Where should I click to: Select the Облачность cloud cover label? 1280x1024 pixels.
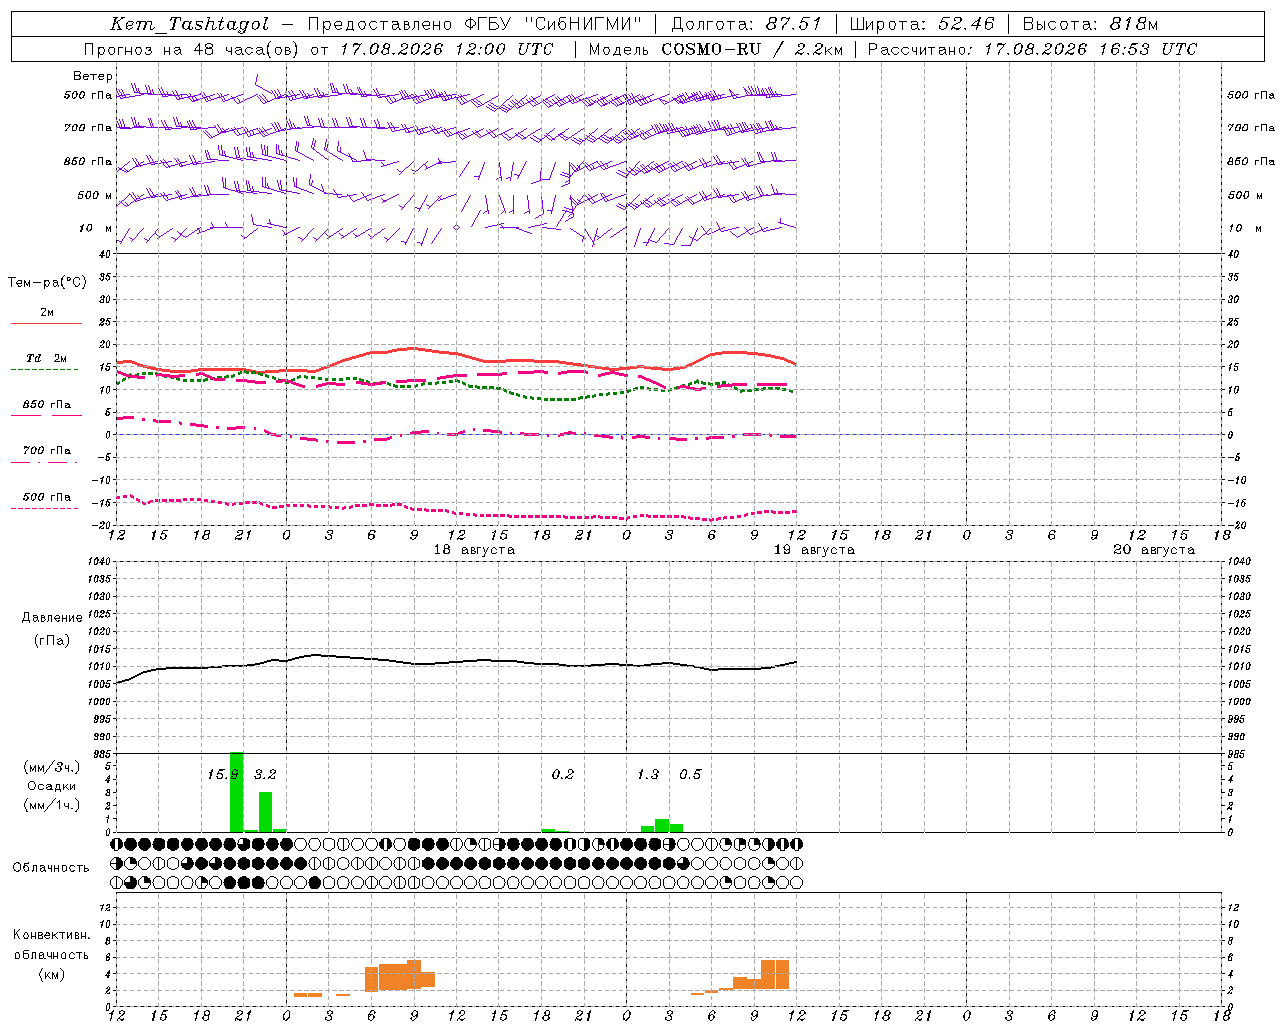tap(51, 868)
